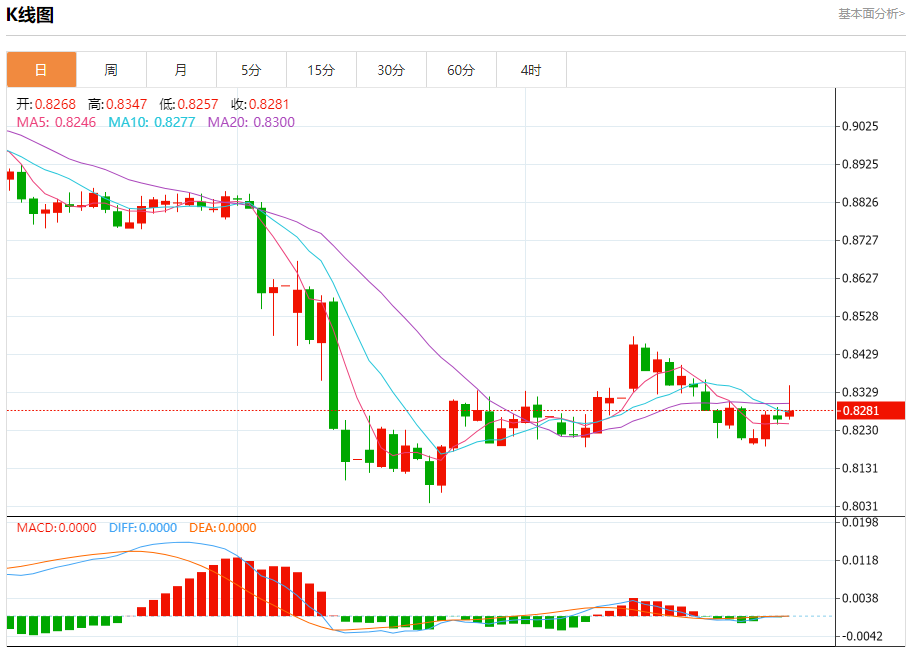Click the 0.8429 price axis label
This screenshot has height=647, width=911.
tap(860, 354)
